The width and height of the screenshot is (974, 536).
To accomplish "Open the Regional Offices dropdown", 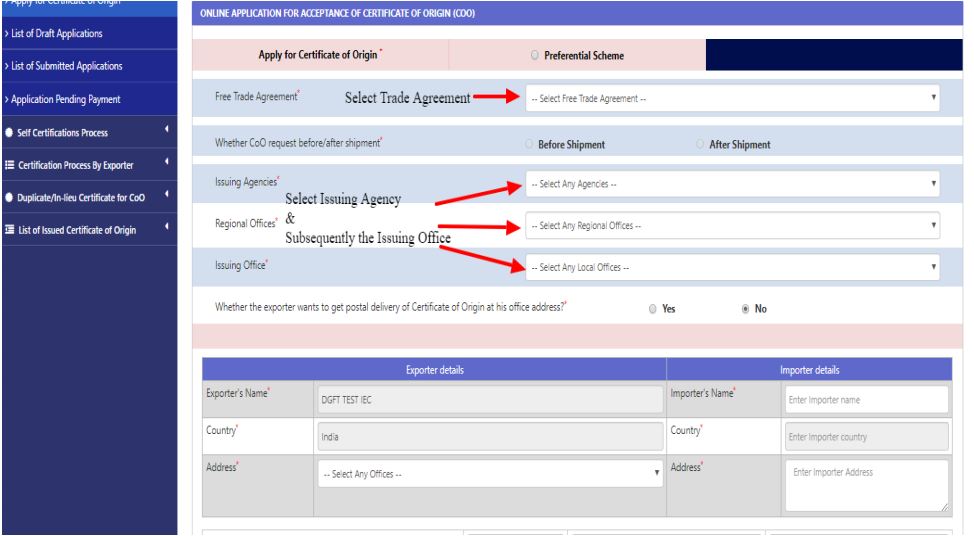I will coord(733,226).
